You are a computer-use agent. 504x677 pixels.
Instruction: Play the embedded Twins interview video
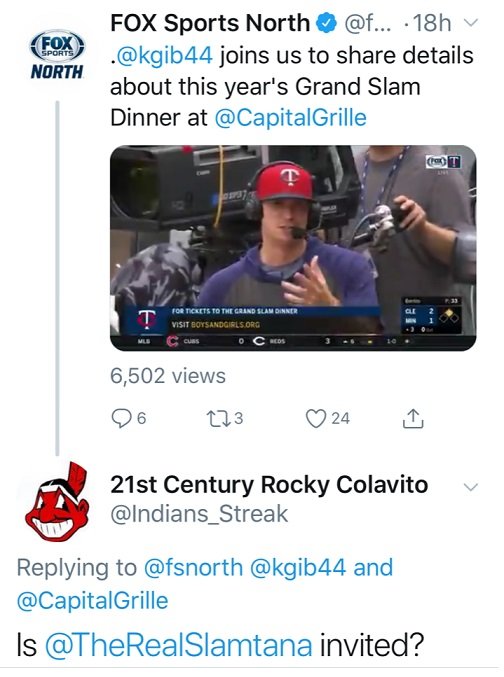293,248
